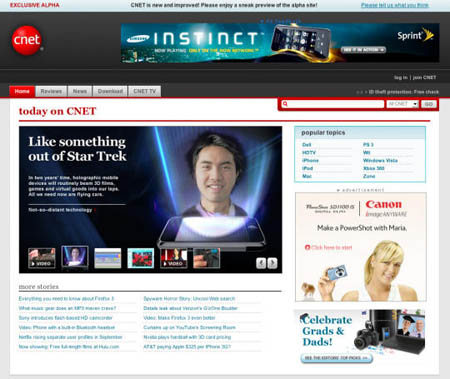Select the hologram face thumbnail
The image size is (450, 379).
tap(75, 257)
